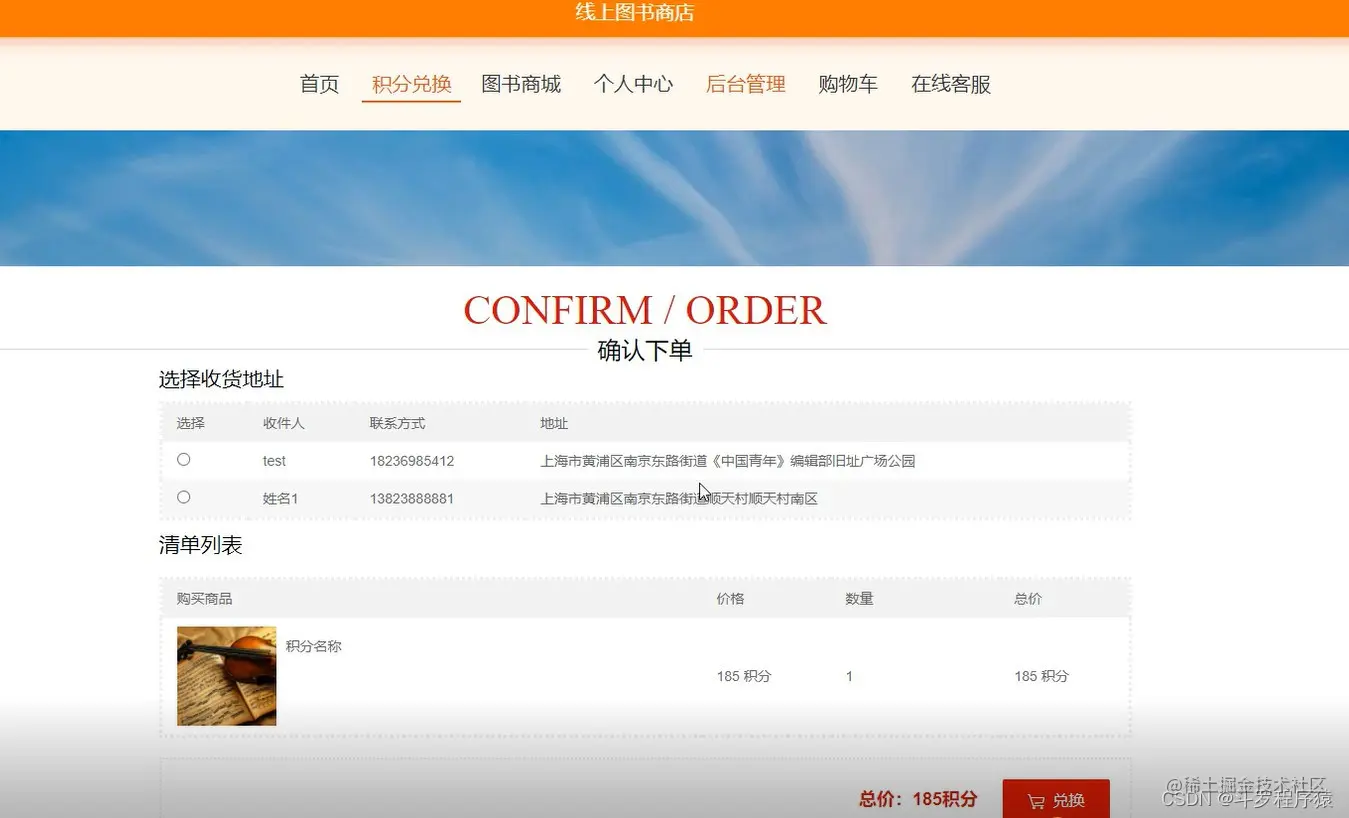Navigate to 图书商城
The image size is (1349, 818).
pos(521,84)
